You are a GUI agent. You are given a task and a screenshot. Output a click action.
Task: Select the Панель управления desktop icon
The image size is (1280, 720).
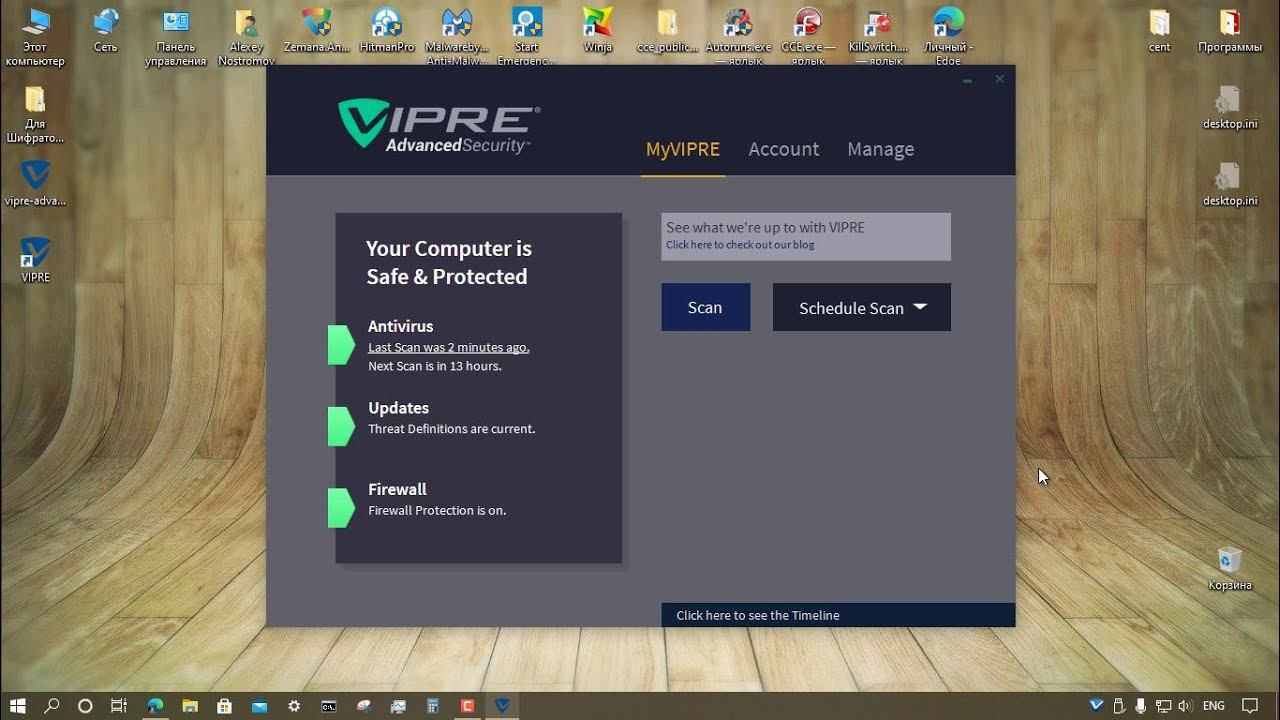[176, 37]
